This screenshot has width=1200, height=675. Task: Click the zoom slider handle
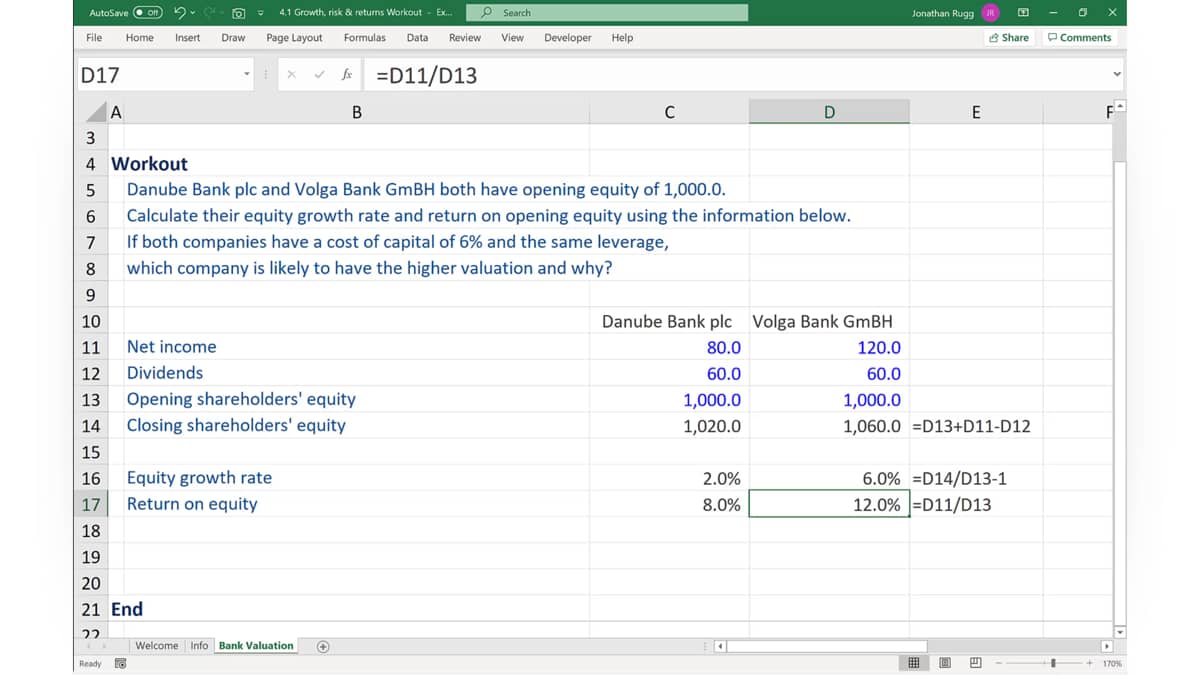click(1051, 663)
